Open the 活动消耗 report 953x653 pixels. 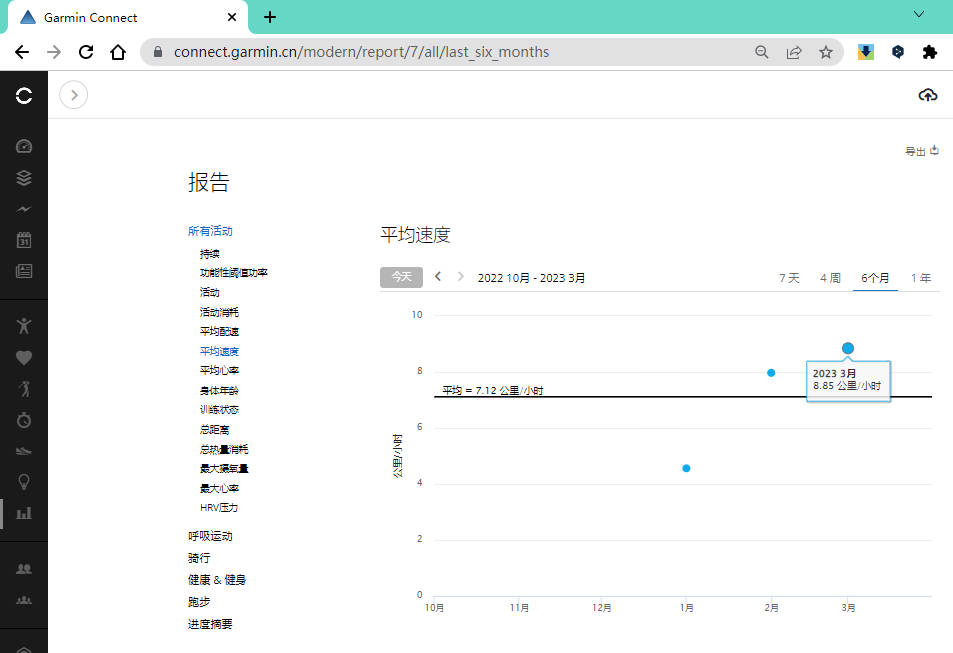pos(219,312)
